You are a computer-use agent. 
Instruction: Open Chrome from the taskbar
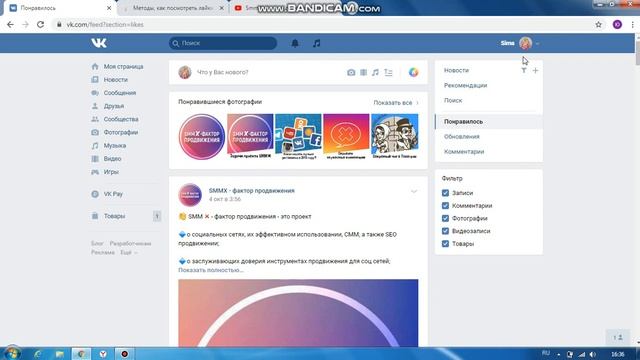[x=81, y=354]
